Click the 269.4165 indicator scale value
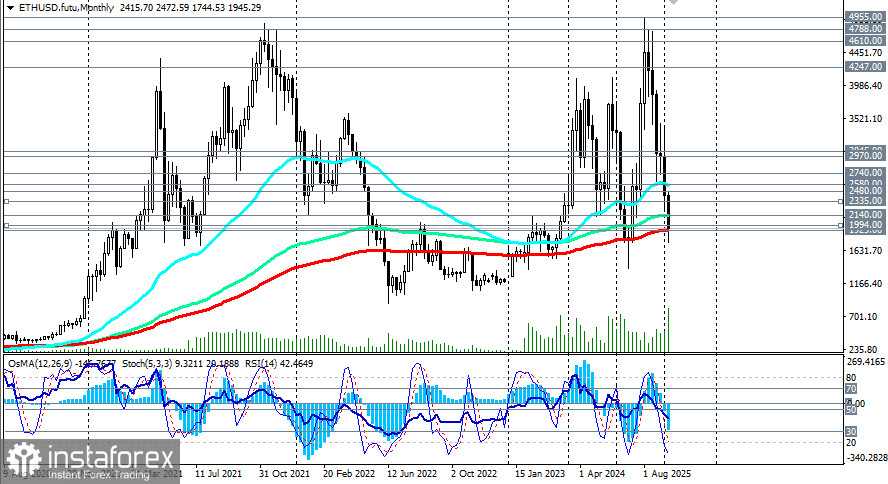 [866, 362]
